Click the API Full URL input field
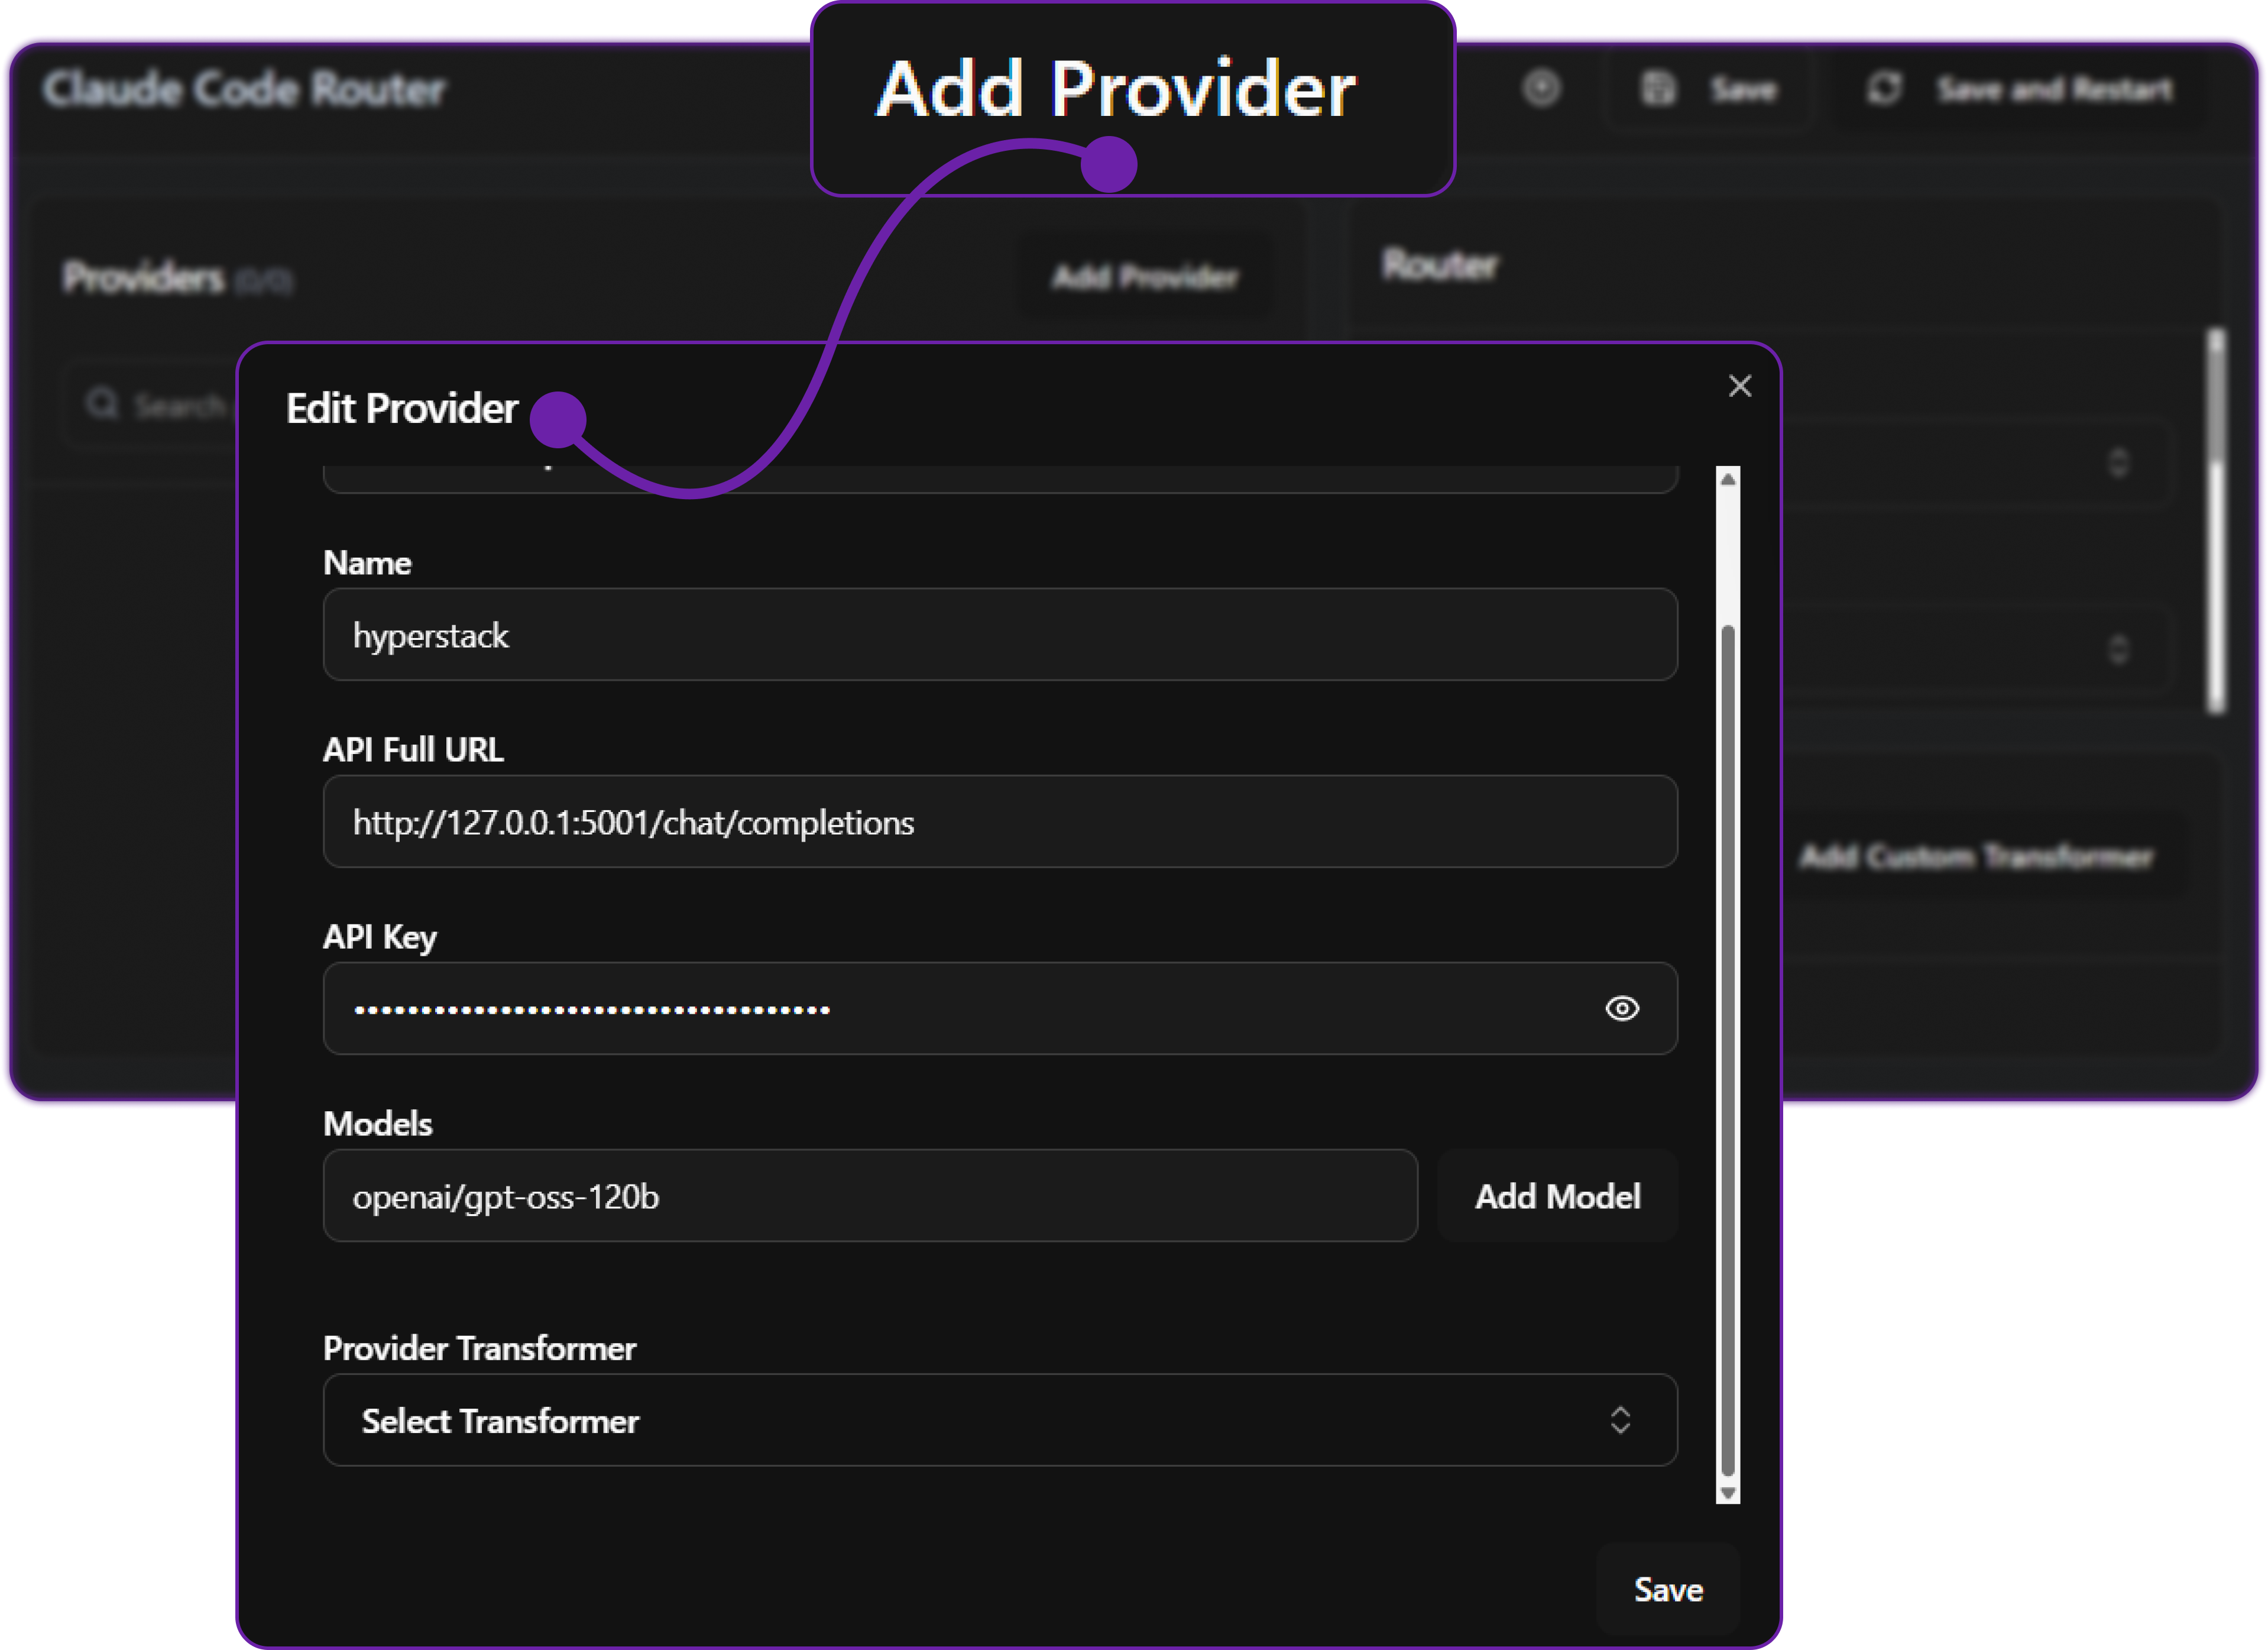This screenshot has height=1650, width=2268. 1000,822
